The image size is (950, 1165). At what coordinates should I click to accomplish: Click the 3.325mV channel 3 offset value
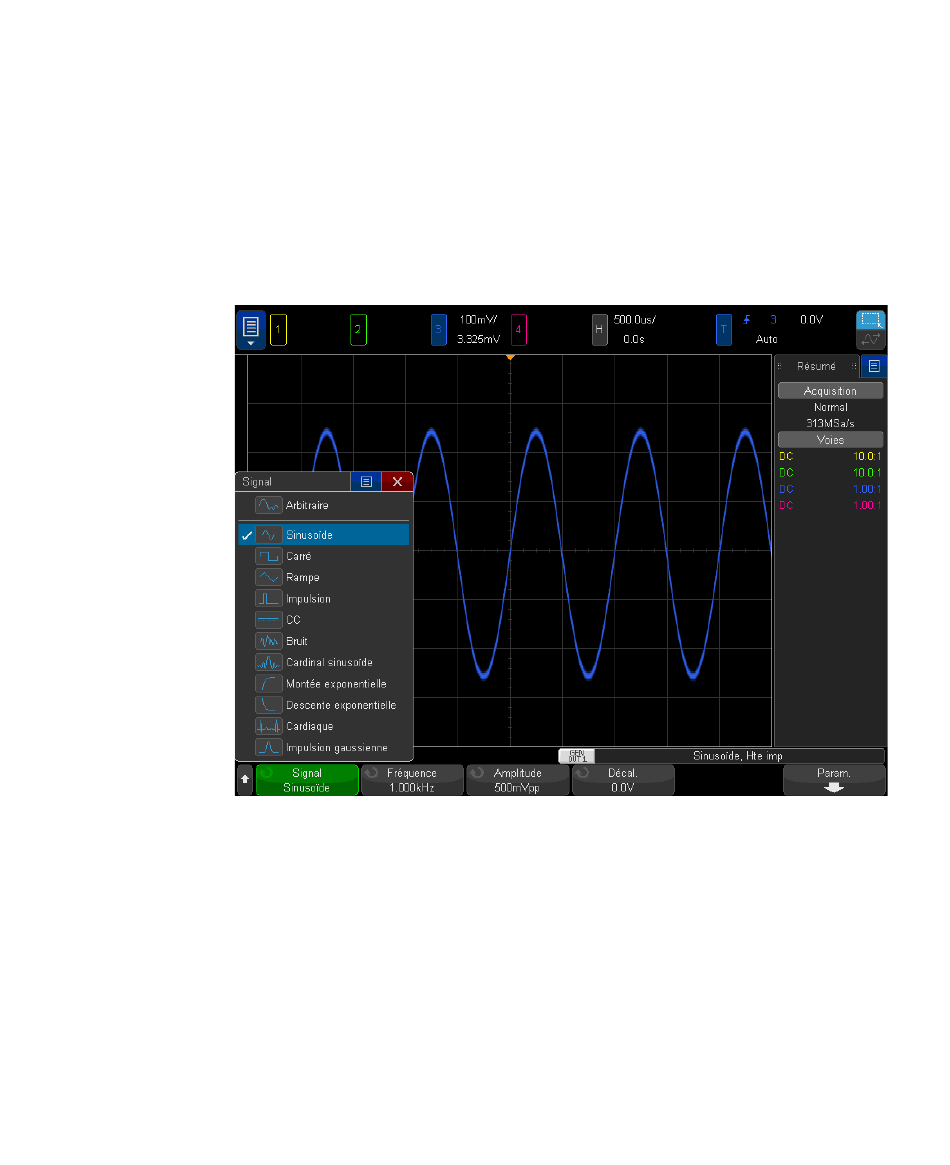pos(478,340)
